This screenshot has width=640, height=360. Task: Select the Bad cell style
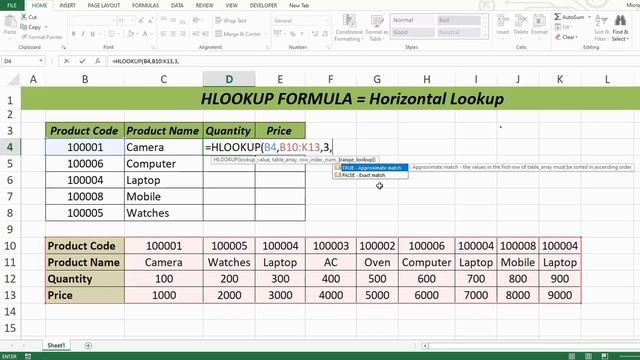pos(459,20)
